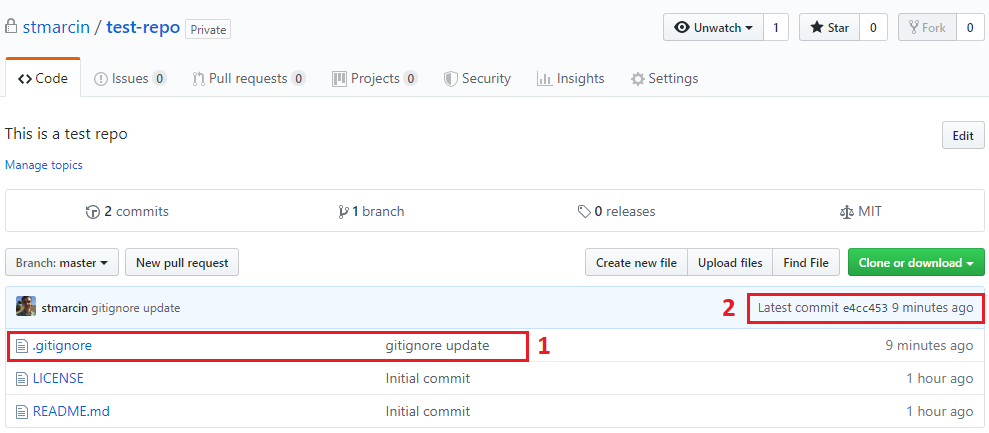The width and height of the screenshot is (989, 433).
Task: Open the test-repo repository link
Action: [x=143, y=28]
